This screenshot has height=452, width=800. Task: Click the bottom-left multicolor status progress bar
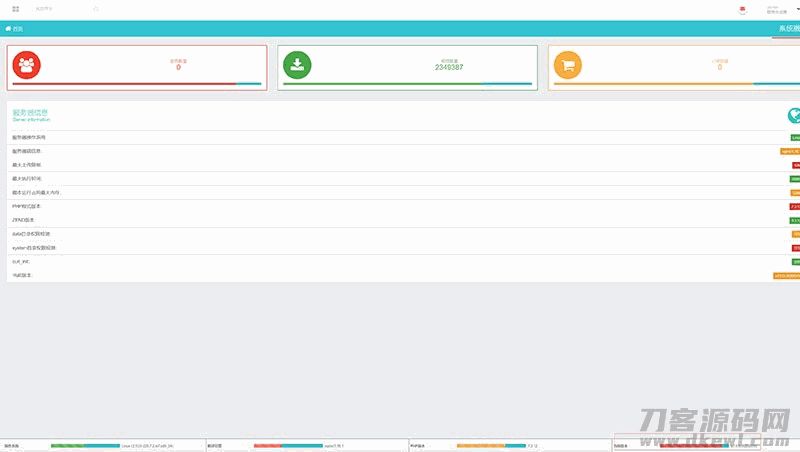[x=85, y=445]
